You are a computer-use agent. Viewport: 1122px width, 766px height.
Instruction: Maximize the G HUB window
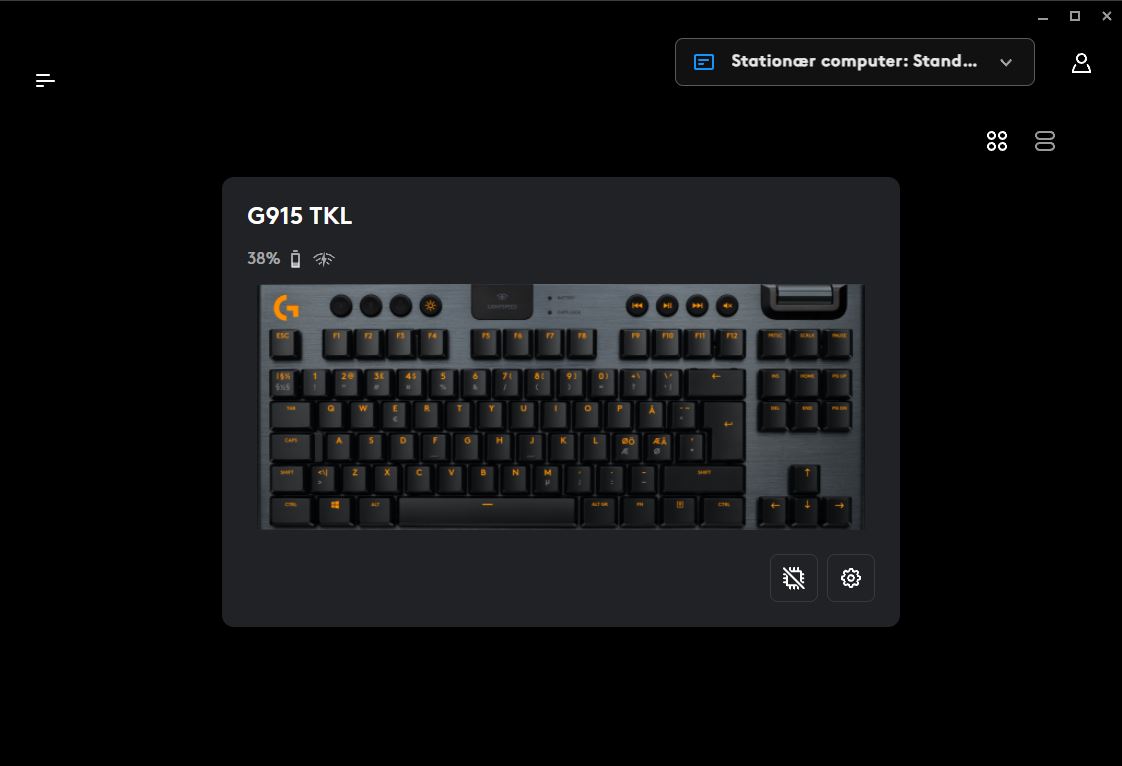click(x=1075, y=16)
